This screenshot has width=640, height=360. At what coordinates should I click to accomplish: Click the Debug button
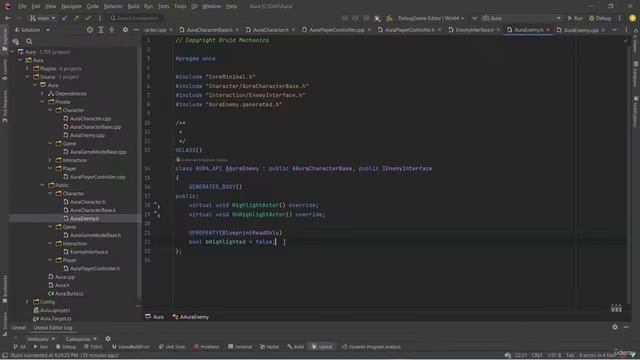600,18
